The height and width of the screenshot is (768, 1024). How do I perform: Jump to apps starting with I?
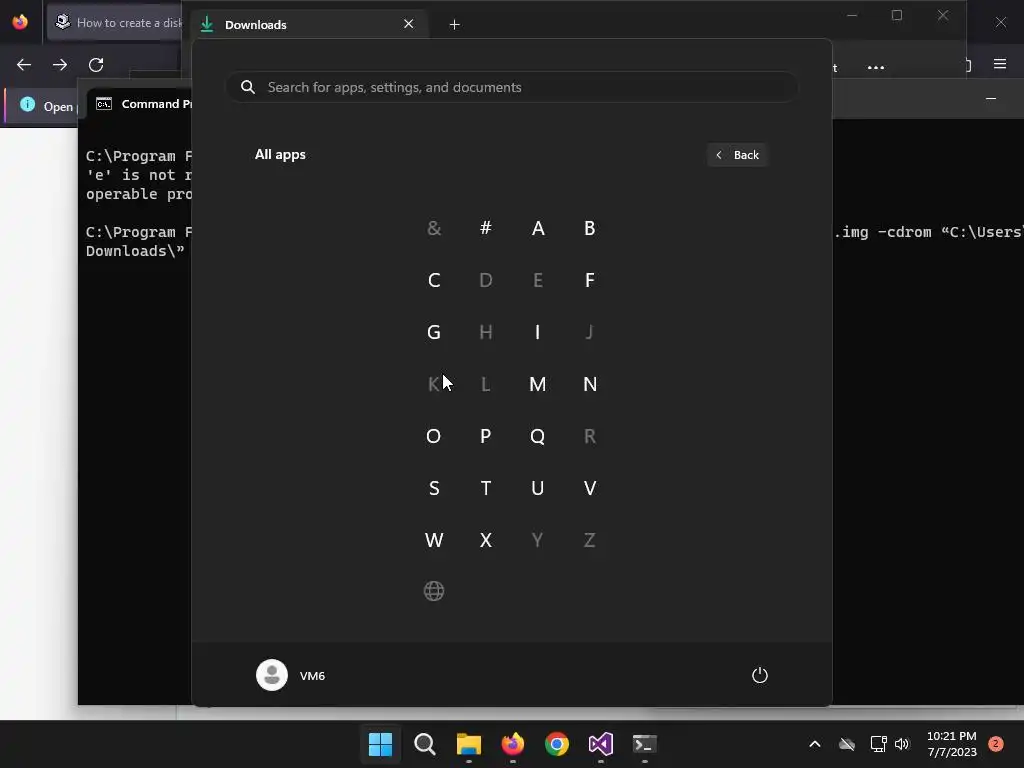pyautogui.click(x=537, y=332)
